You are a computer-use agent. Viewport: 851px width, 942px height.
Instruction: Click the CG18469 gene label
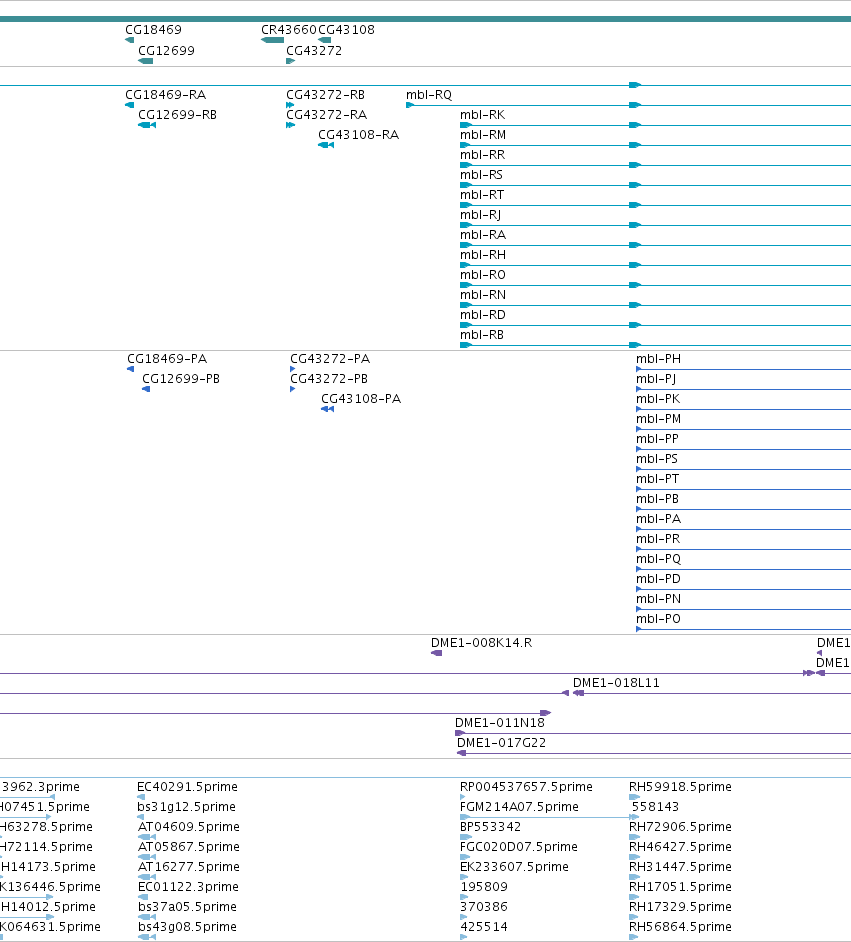click(153, 29)
